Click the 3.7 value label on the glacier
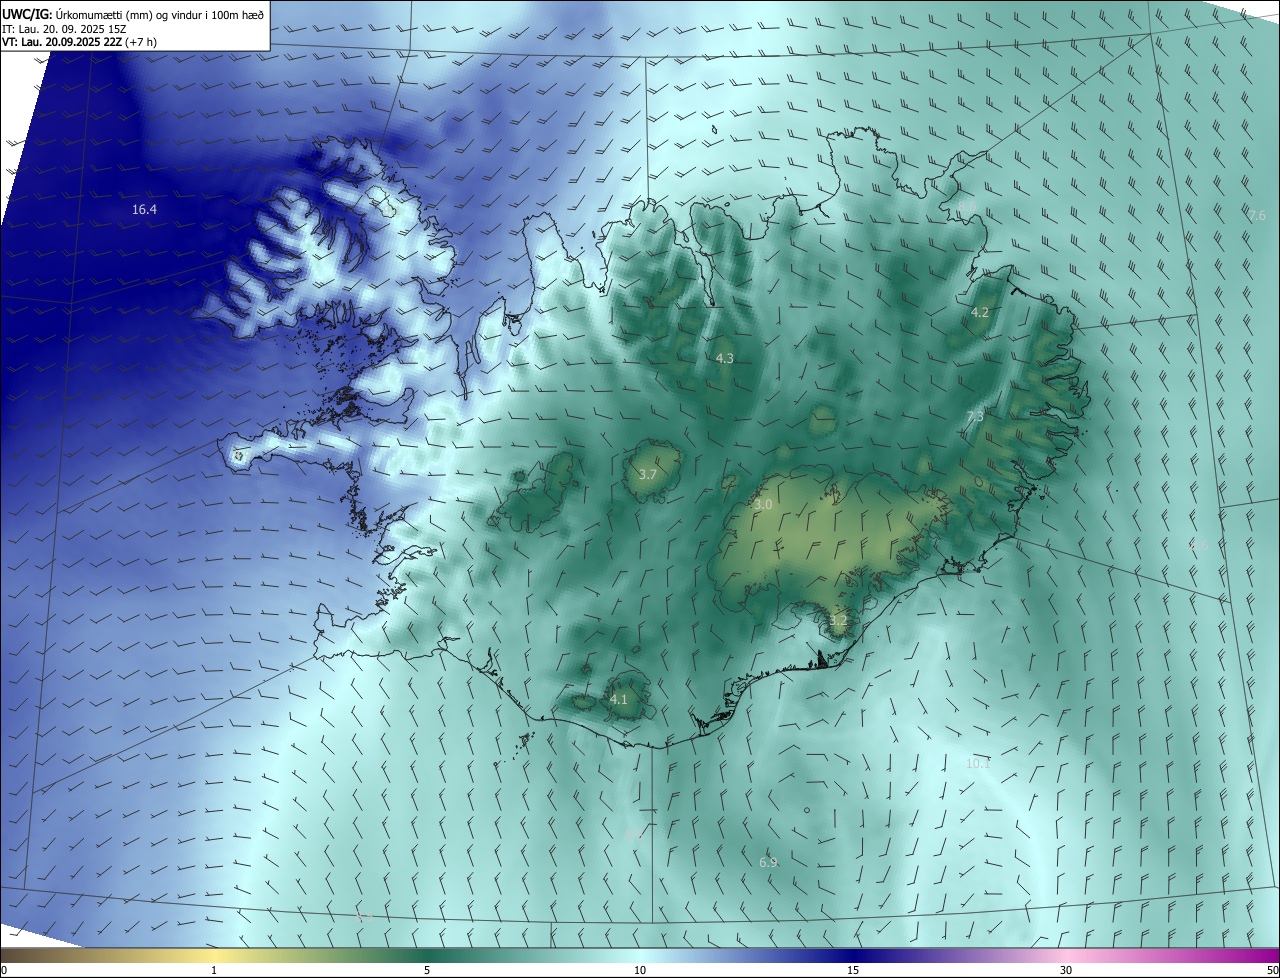Screen dimensions: 1280x978 (647, 474)
